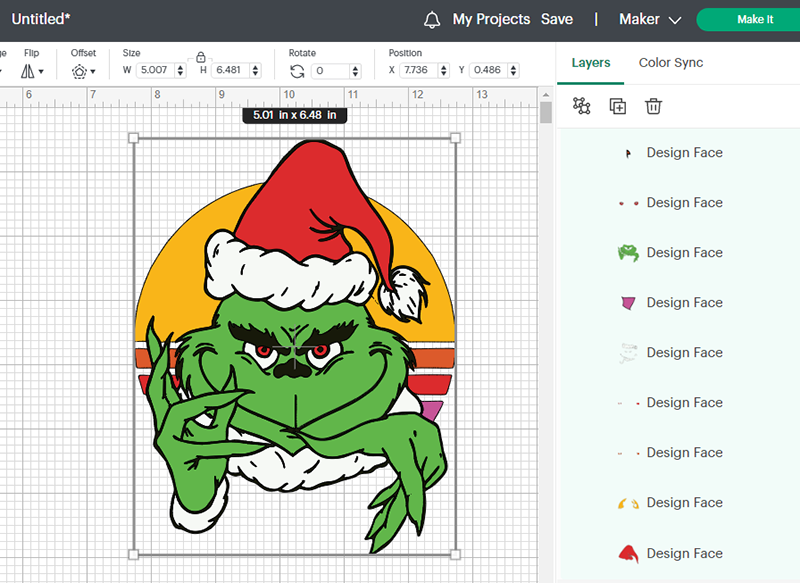Expand the Offset options arrow
This screenshot has width=800, height=583.
point(93,72)
